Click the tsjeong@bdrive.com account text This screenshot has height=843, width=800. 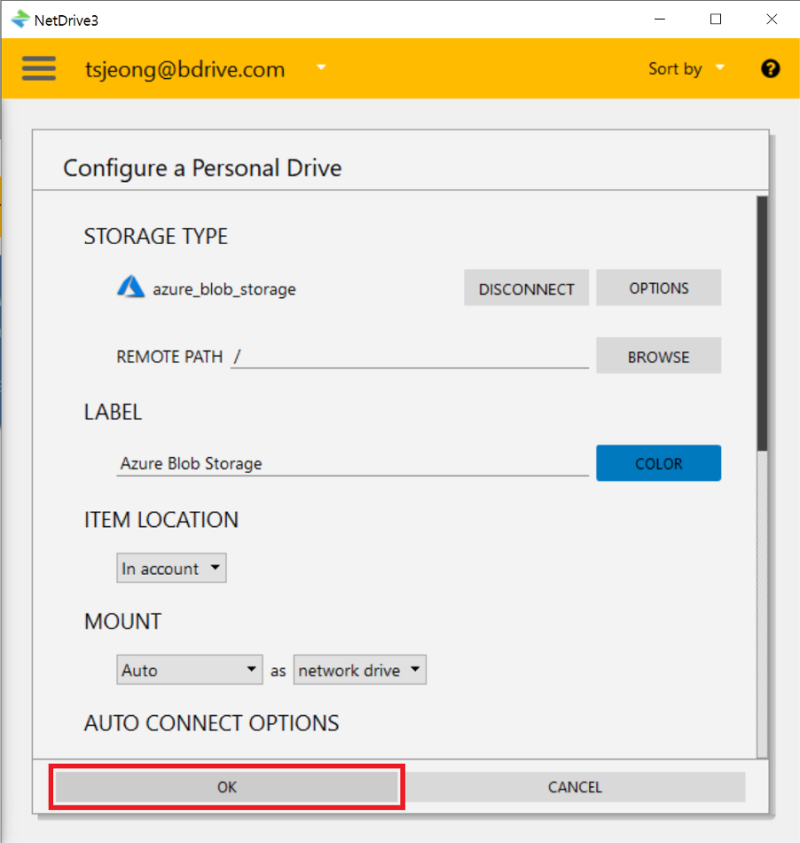(184, 69)
